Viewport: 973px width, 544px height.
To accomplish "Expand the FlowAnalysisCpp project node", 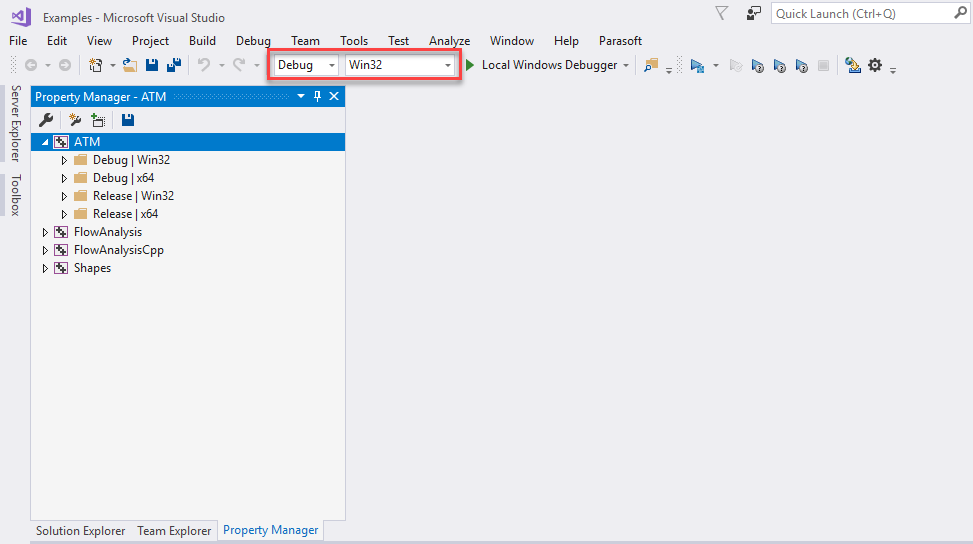I will click(x=45, y=250).
